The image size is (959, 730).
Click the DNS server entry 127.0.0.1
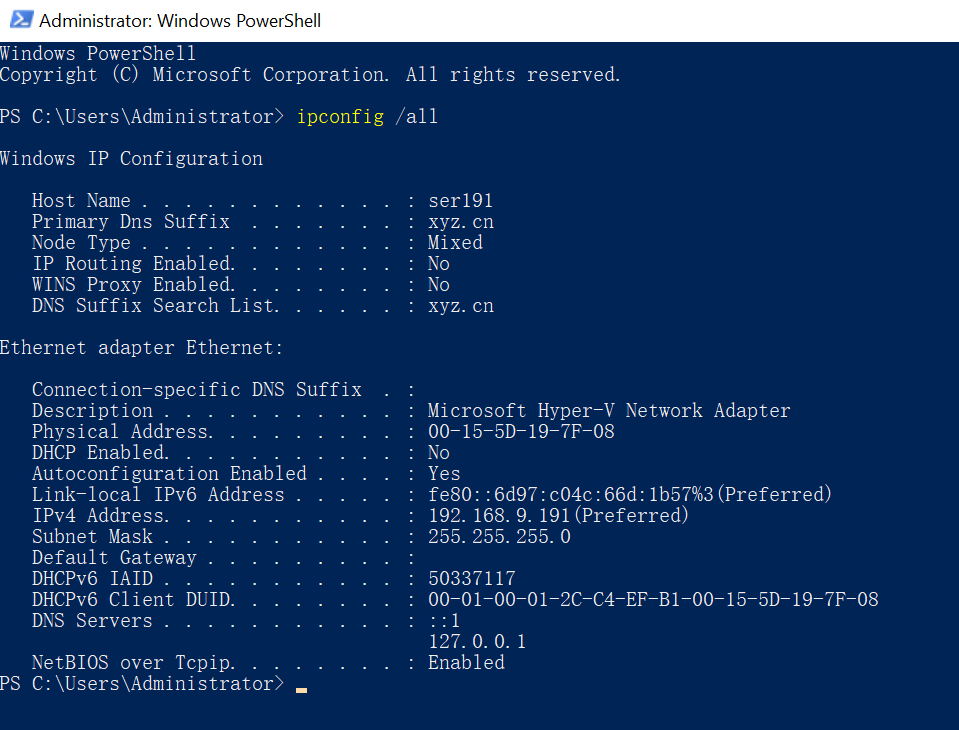[477, 641]
